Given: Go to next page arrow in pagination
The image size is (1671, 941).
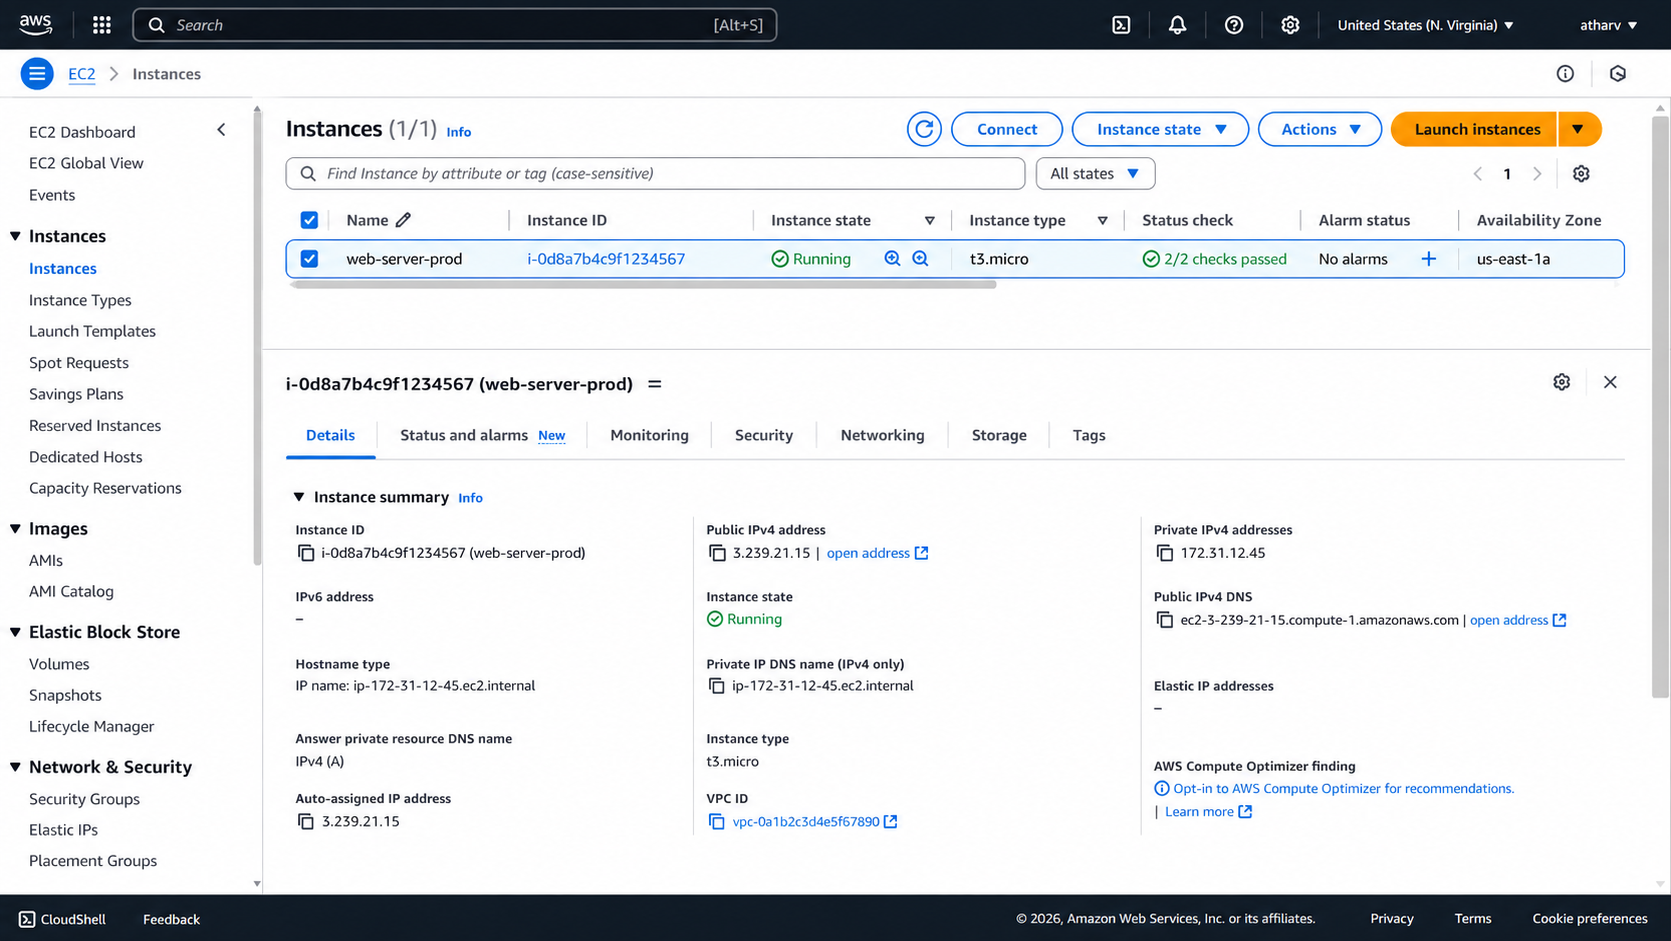Looking at the screenshot, I should tap(1537, 174).
